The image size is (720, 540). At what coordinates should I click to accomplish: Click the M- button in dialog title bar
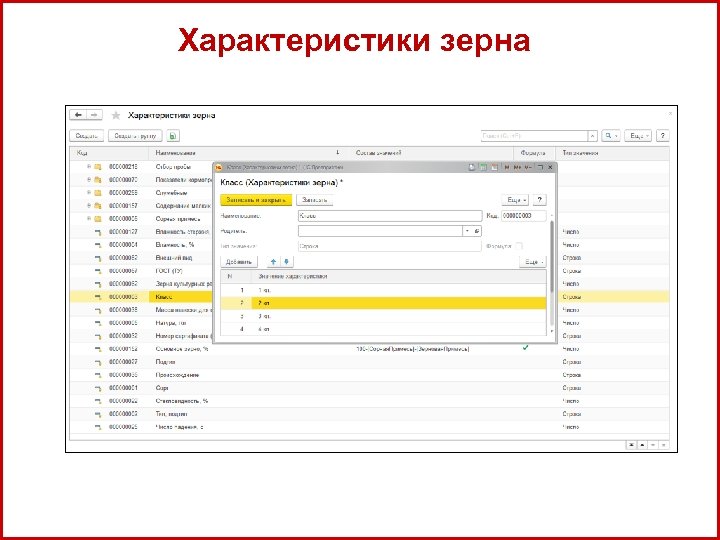[x=529, y=168]
